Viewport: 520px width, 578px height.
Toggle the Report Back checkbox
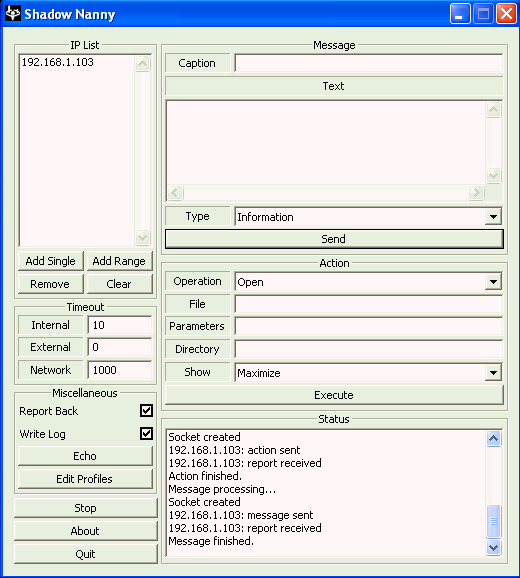click(x=146, y=410)
